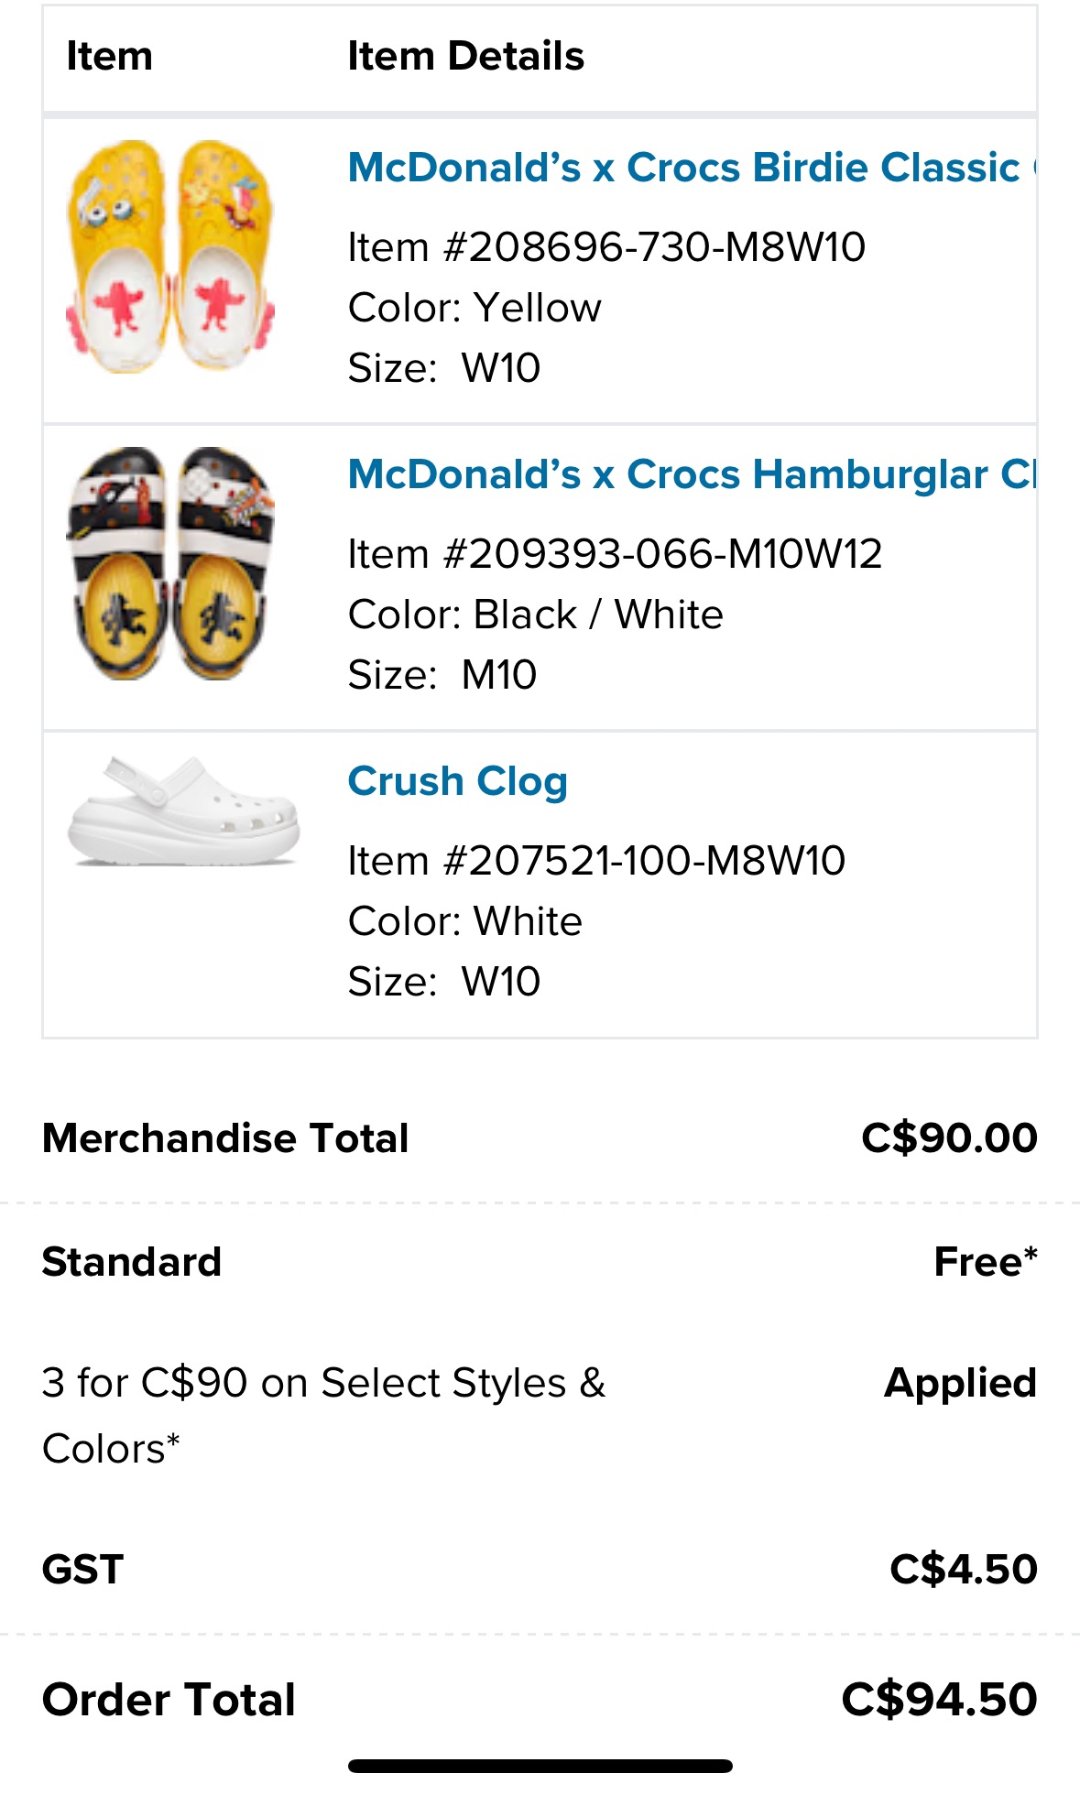The width and height of the screenshot is (1080, 1795).
Task: Select the Item Details column header
Action: [466, 55]
